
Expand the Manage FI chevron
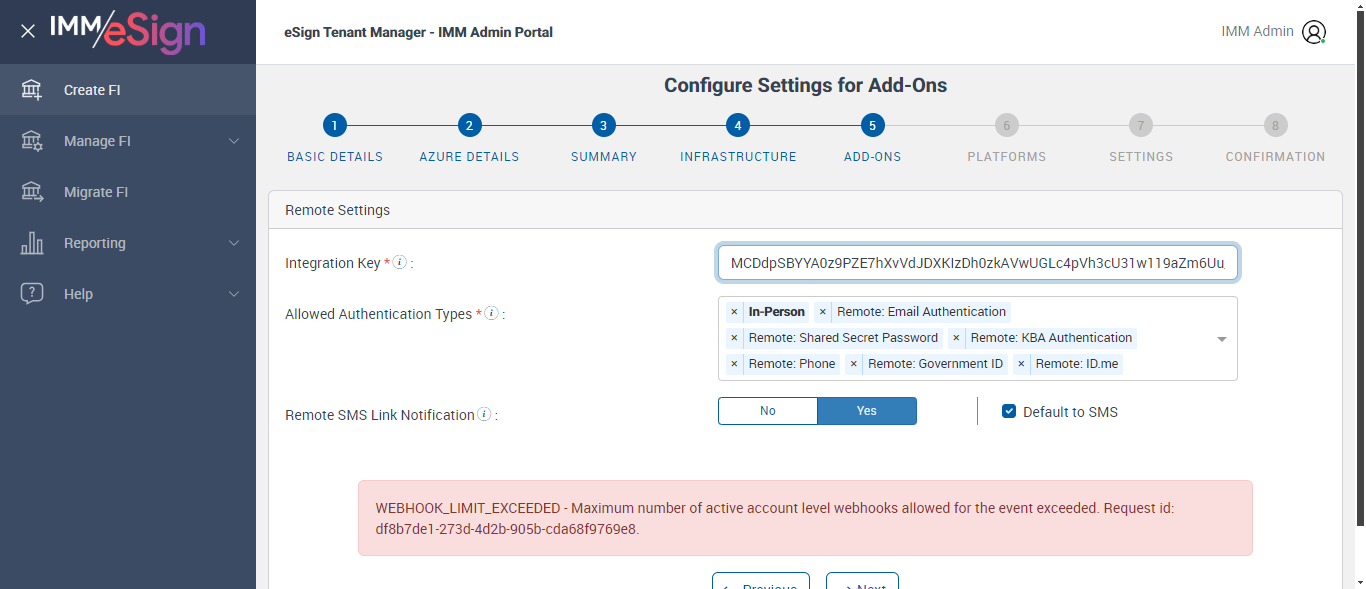[234, 141]
